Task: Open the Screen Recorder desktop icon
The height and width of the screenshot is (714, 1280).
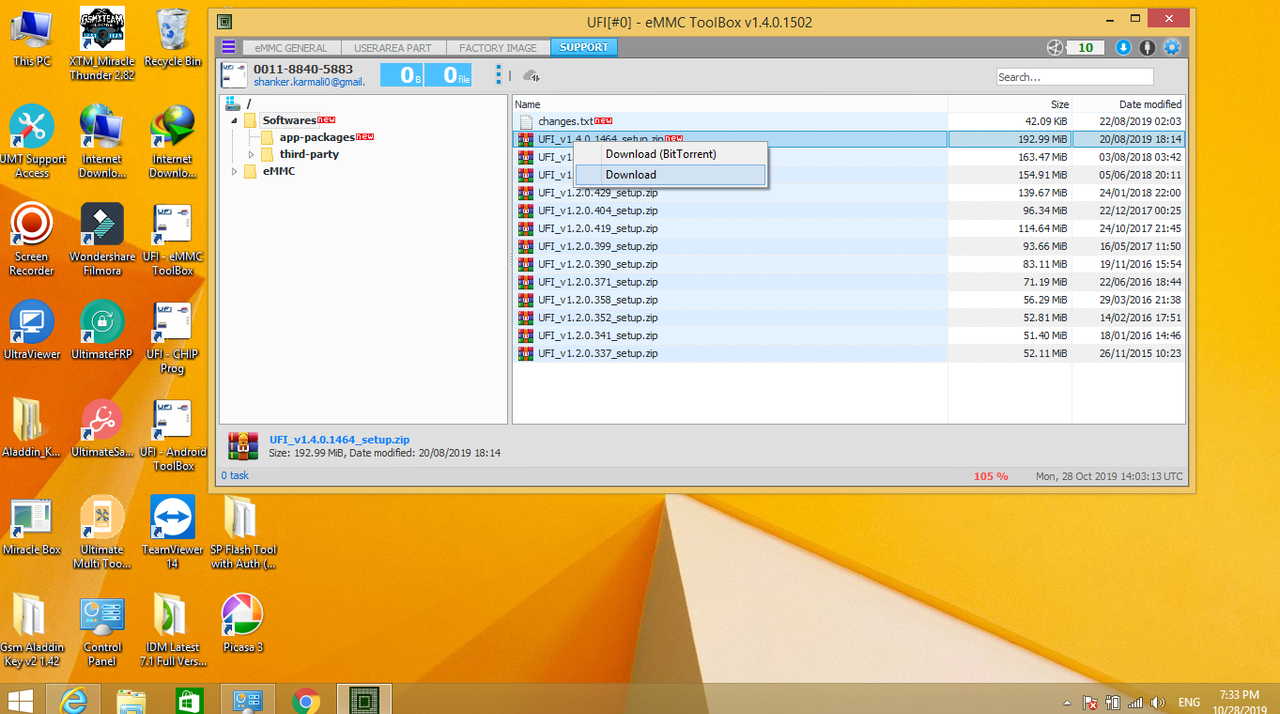Action: click(32, 241)
